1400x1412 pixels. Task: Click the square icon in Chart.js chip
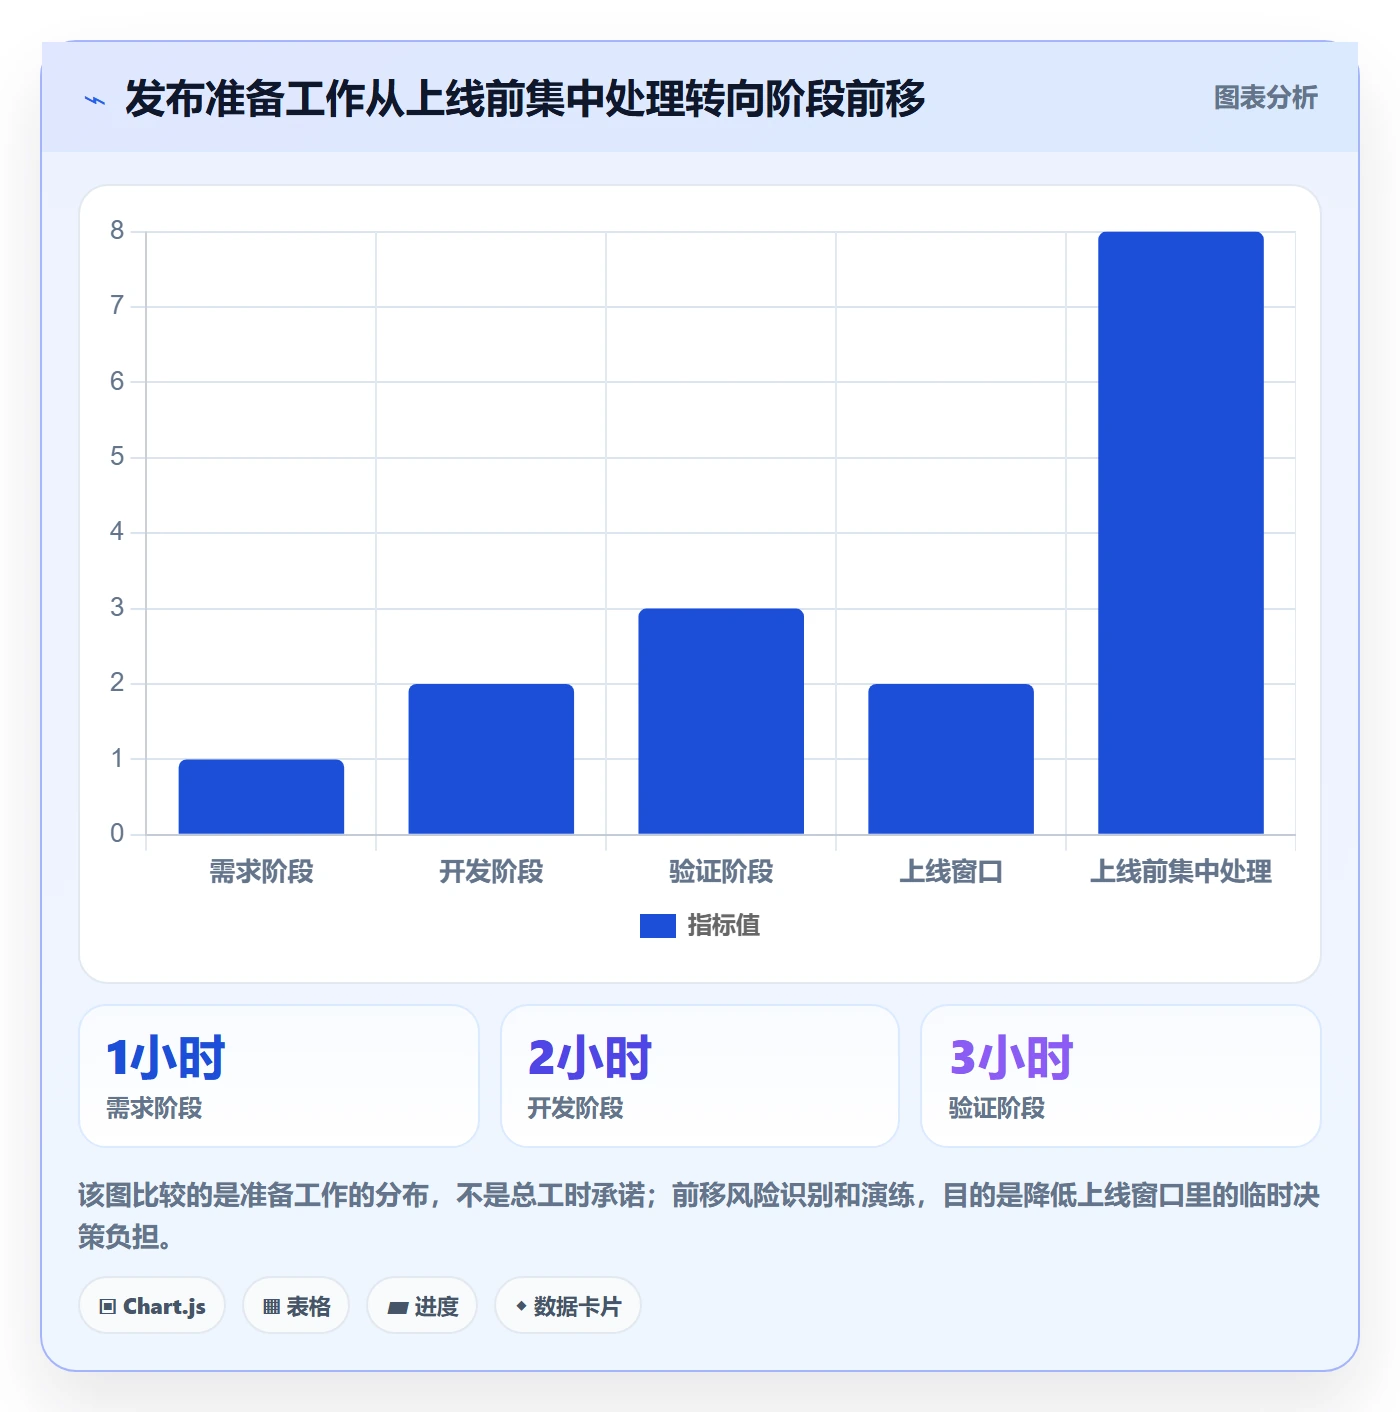[108, 1307]
